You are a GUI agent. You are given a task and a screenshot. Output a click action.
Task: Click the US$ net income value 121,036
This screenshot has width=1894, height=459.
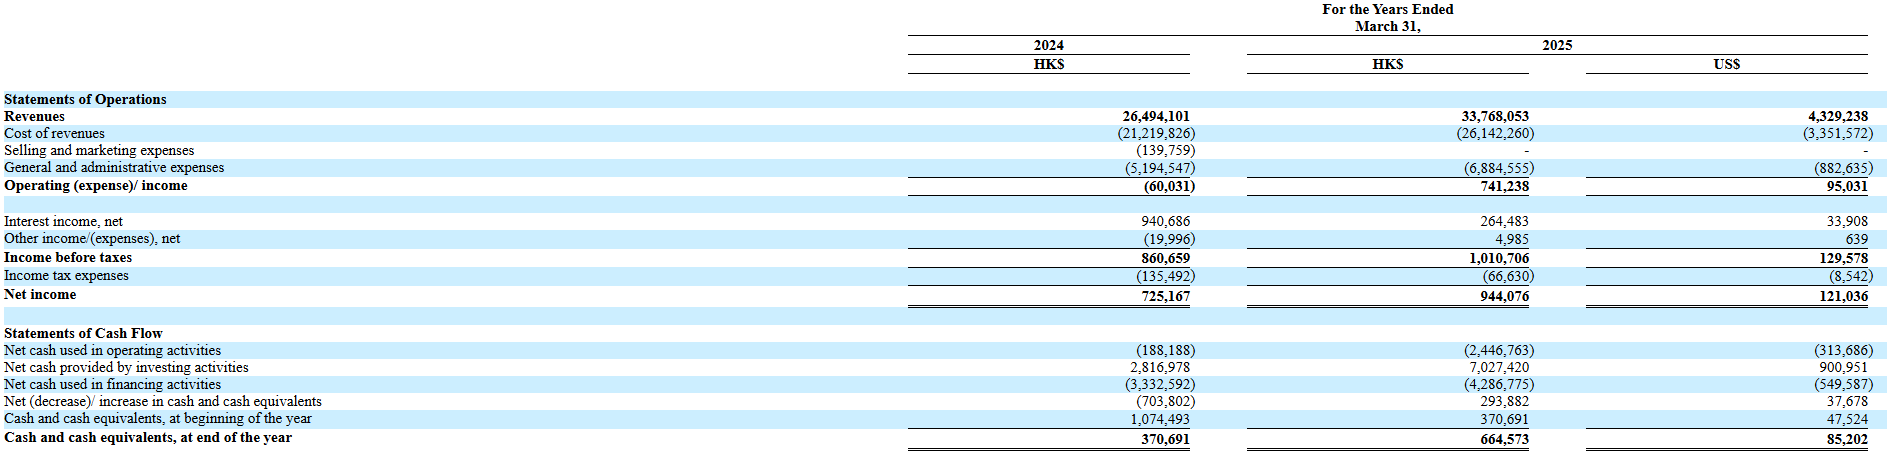pos(1843,296)
